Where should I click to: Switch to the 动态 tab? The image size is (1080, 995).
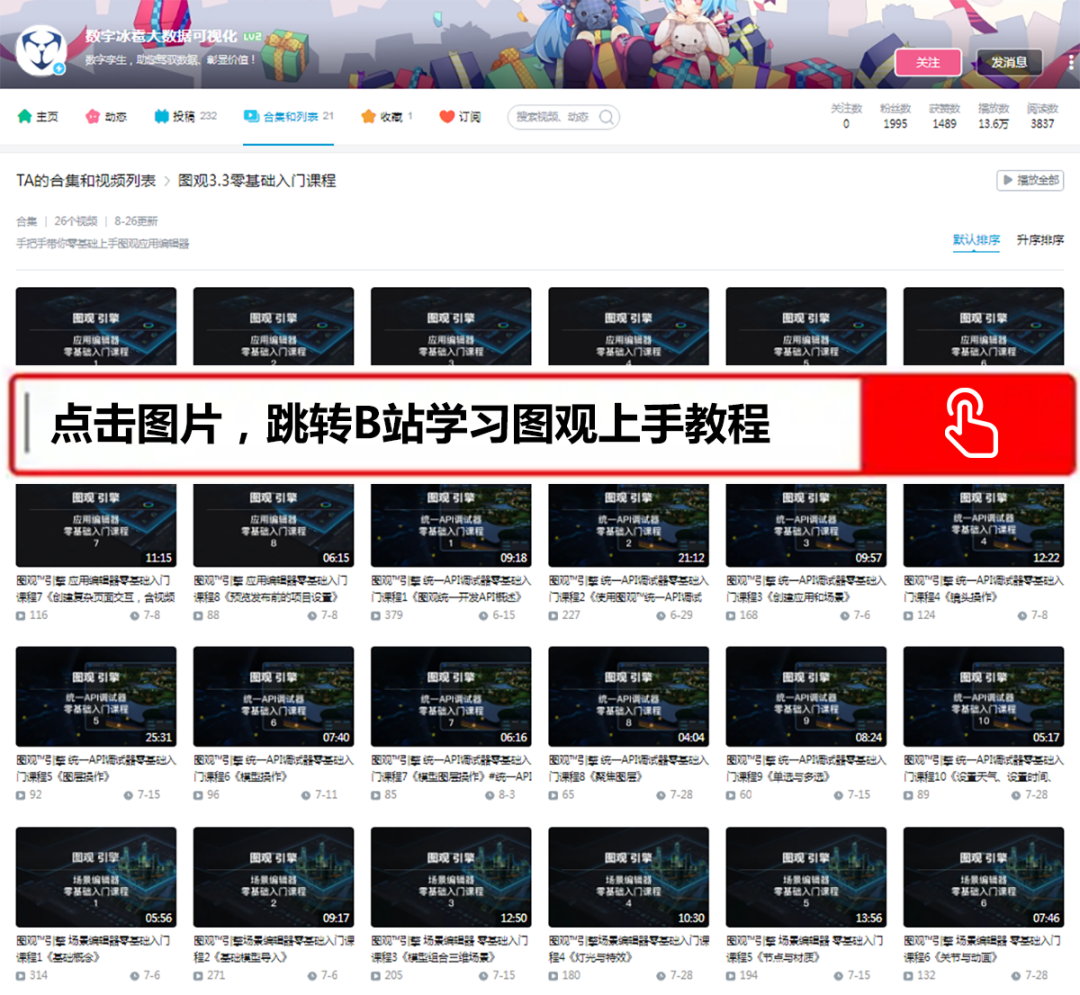tap(107, 116)
